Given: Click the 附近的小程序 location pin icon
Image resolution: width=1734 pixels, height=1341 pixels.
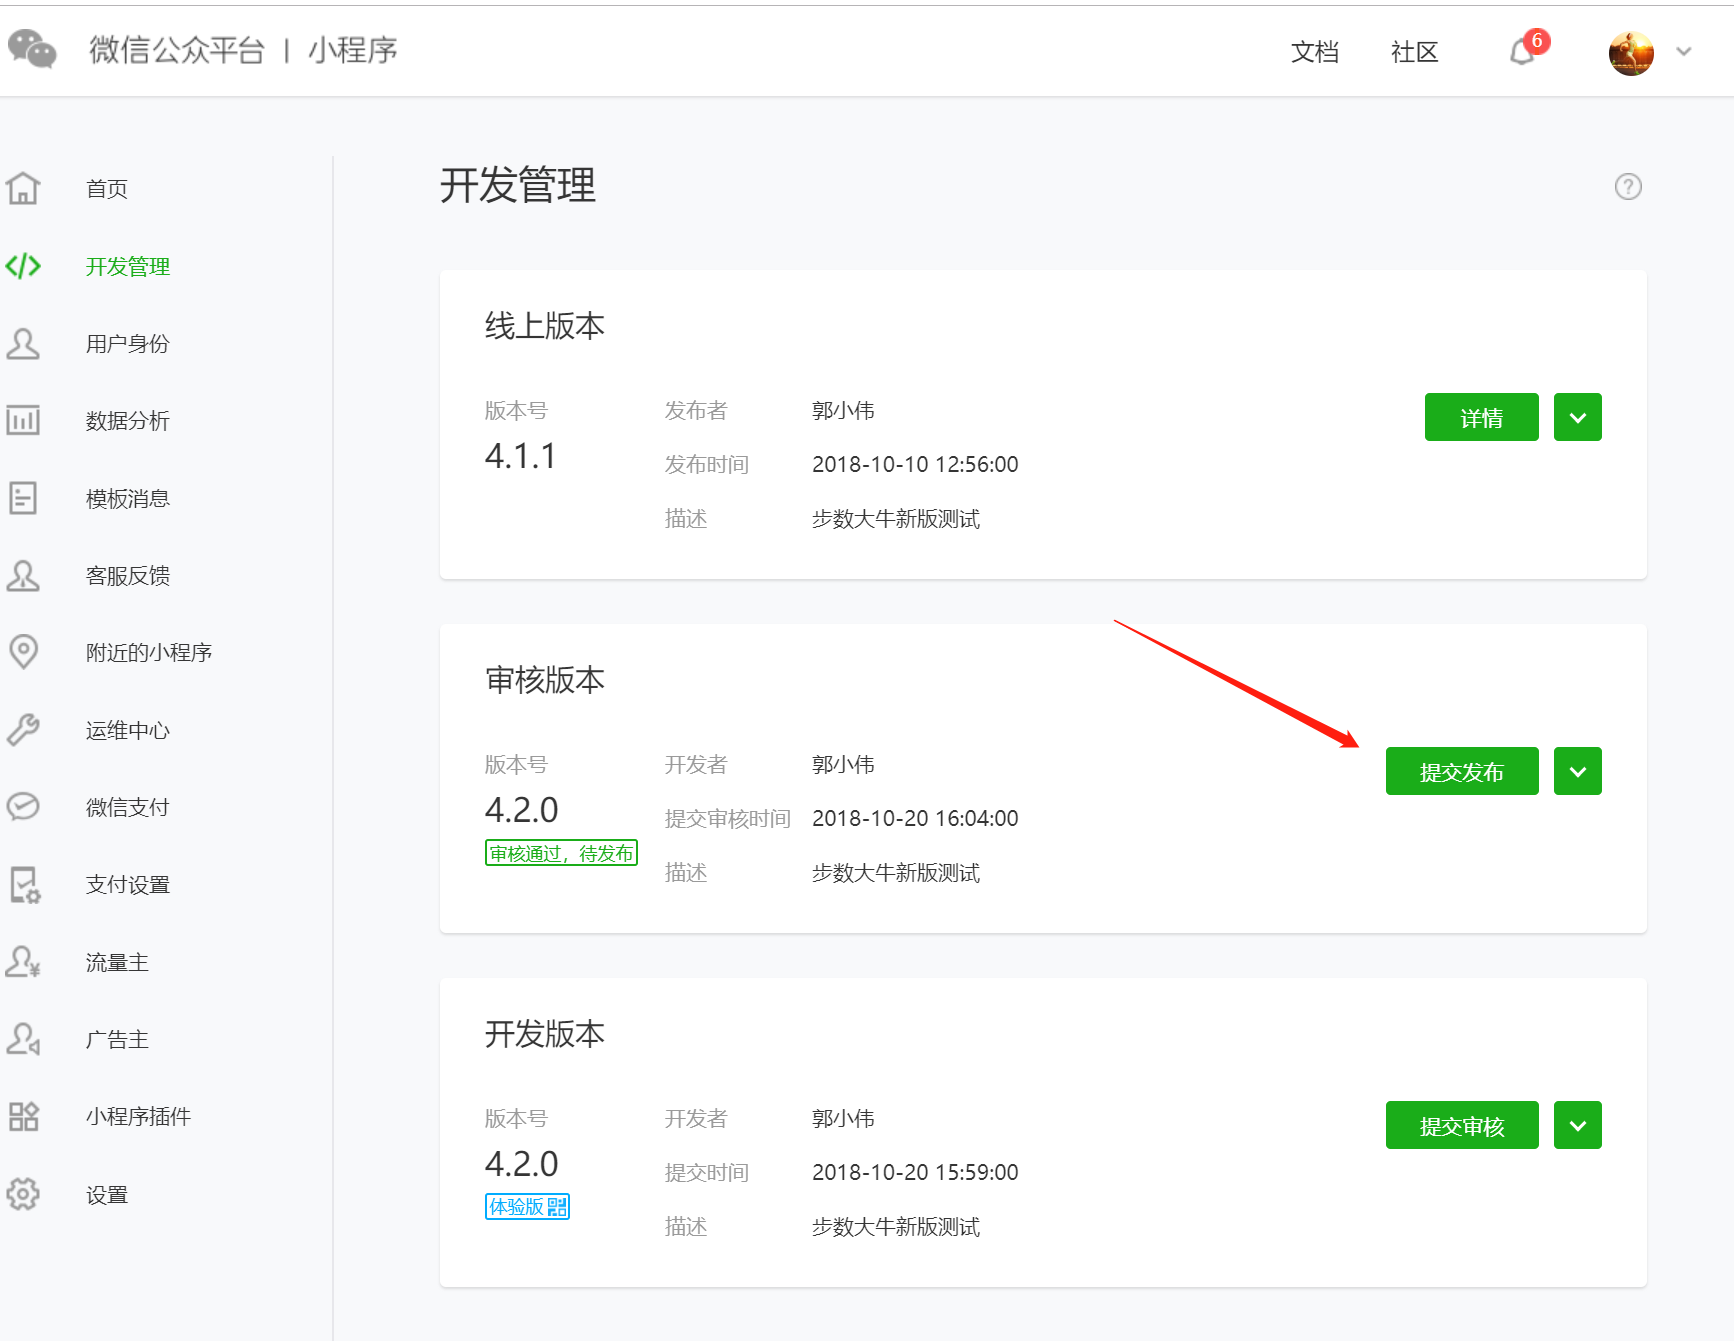Looking at the screenshot, I should pyautogui.click(x=24, y=652).
